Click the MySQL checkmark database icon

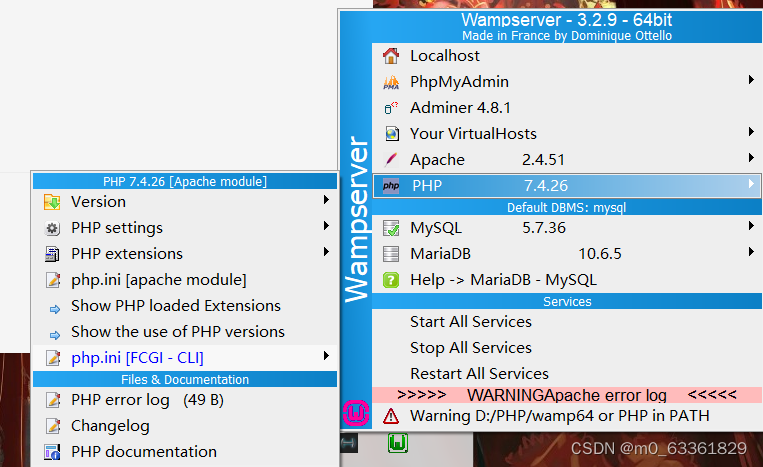[391, 228]
